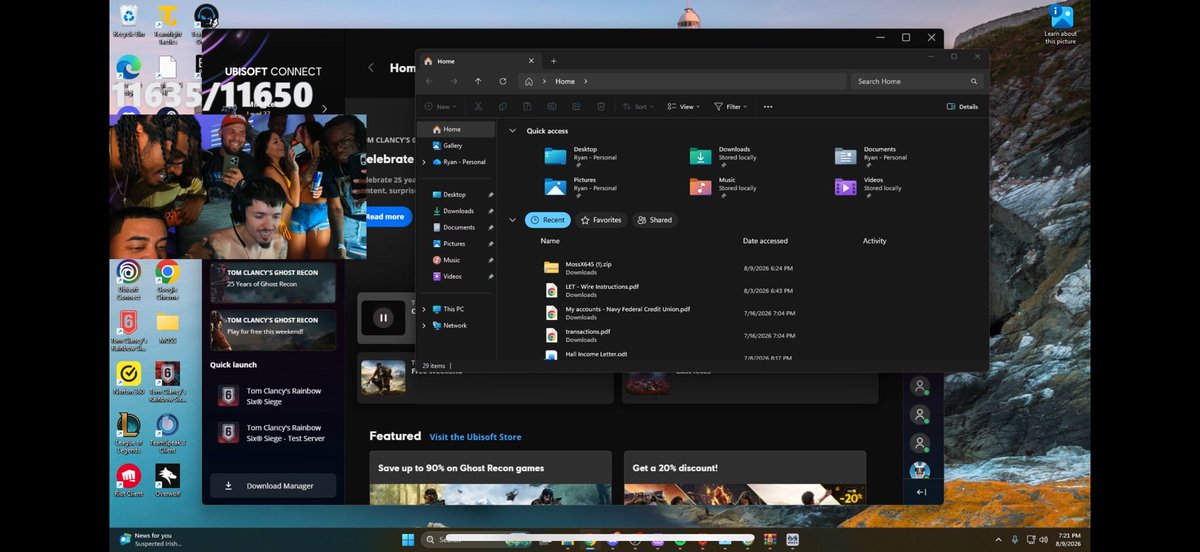1200x552 pixels.
Task: Select Home in the navigation pane
Action: (457, 129)
